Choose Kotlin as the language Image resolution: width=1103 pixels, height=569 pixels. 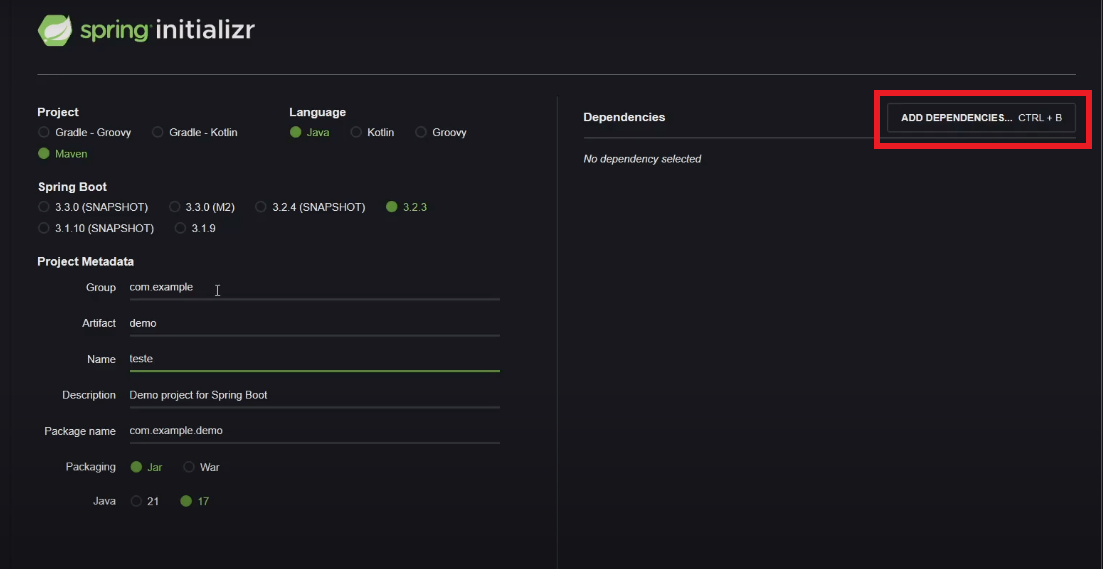tap(372, 132)
